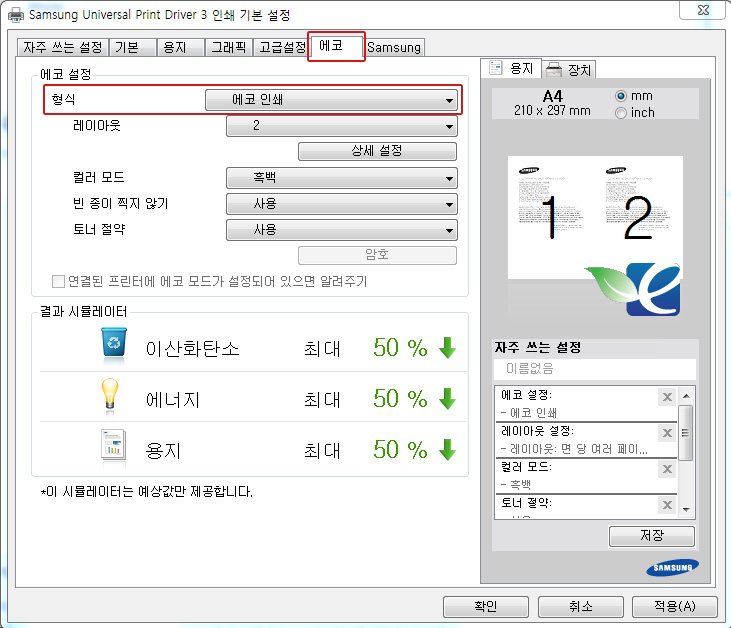
Task: Click the '이산화탄소' label
Action: tap(193, 349)
